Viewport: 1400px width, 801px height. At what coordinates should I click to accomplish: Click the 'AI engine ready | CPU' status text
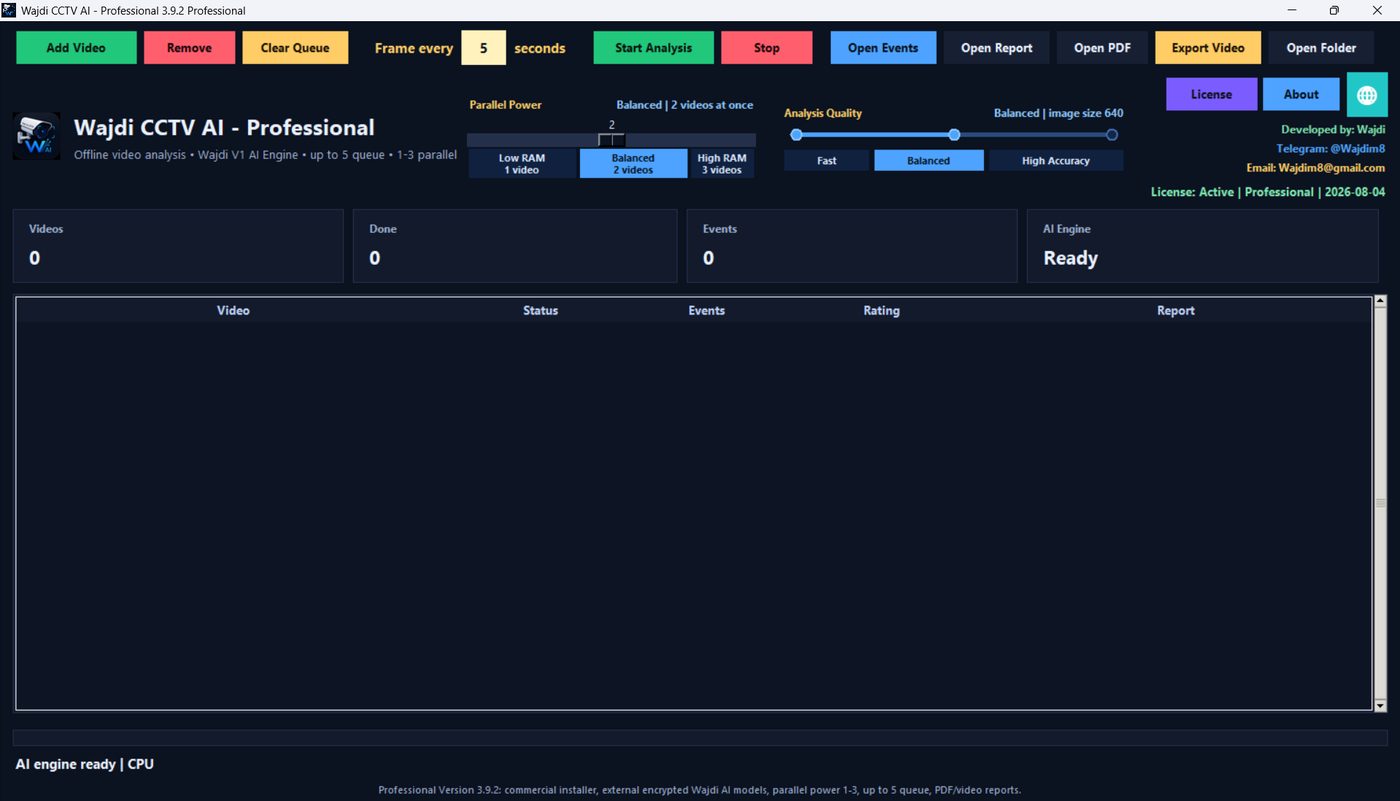(85, 764)
